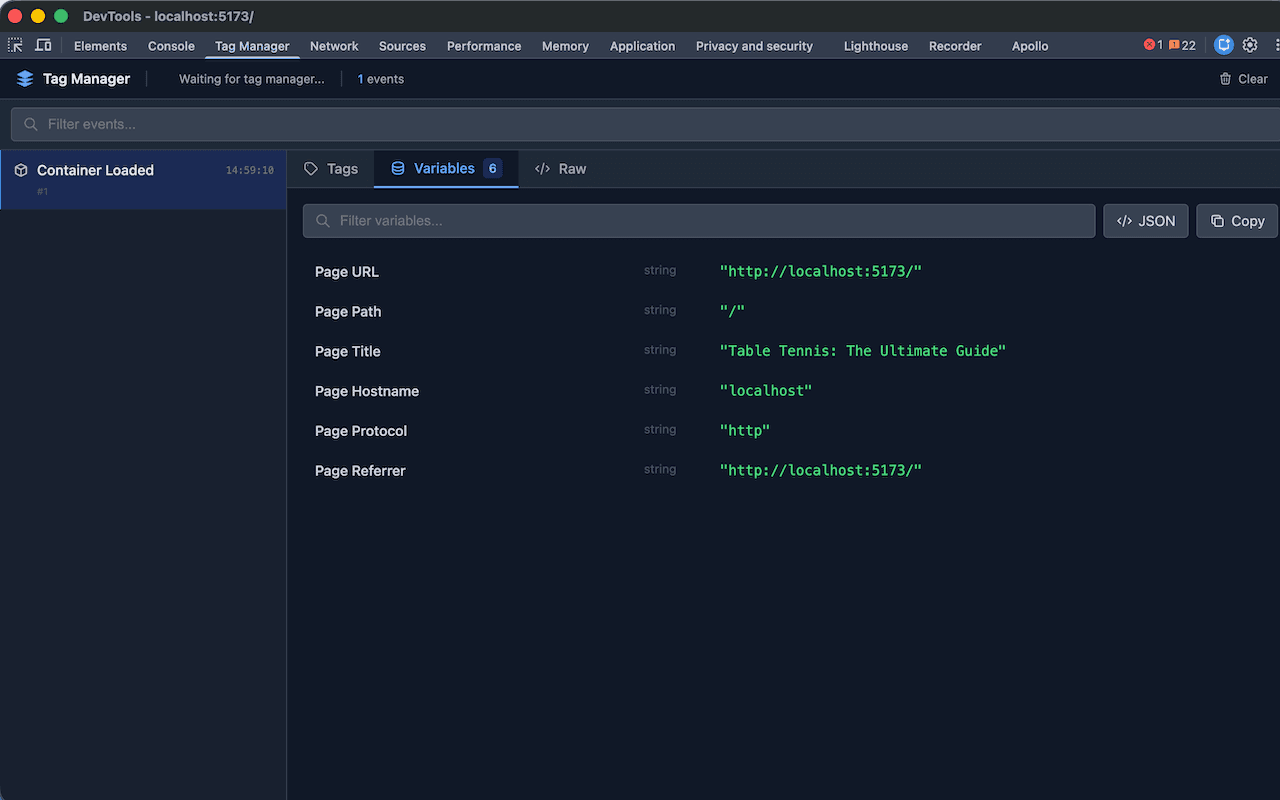Image resolution: width=1280 pixels, height=800 pixels.
Task: Focus the Filter events search field
Action: [x=645, y=124]
